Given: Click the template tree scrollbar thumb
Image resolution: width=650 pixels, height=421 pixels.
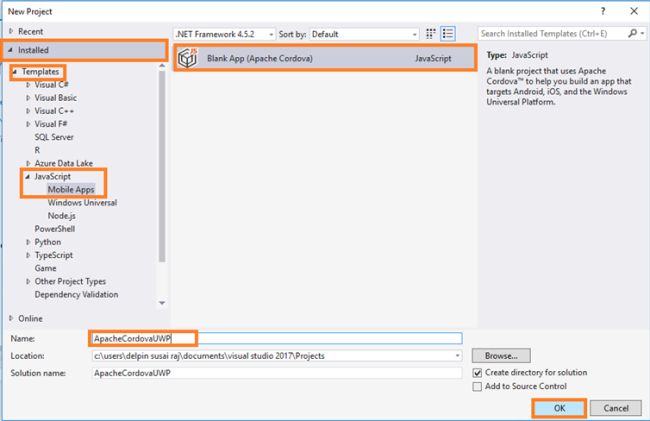Looking at the screenshot, I should pos(162,166).
